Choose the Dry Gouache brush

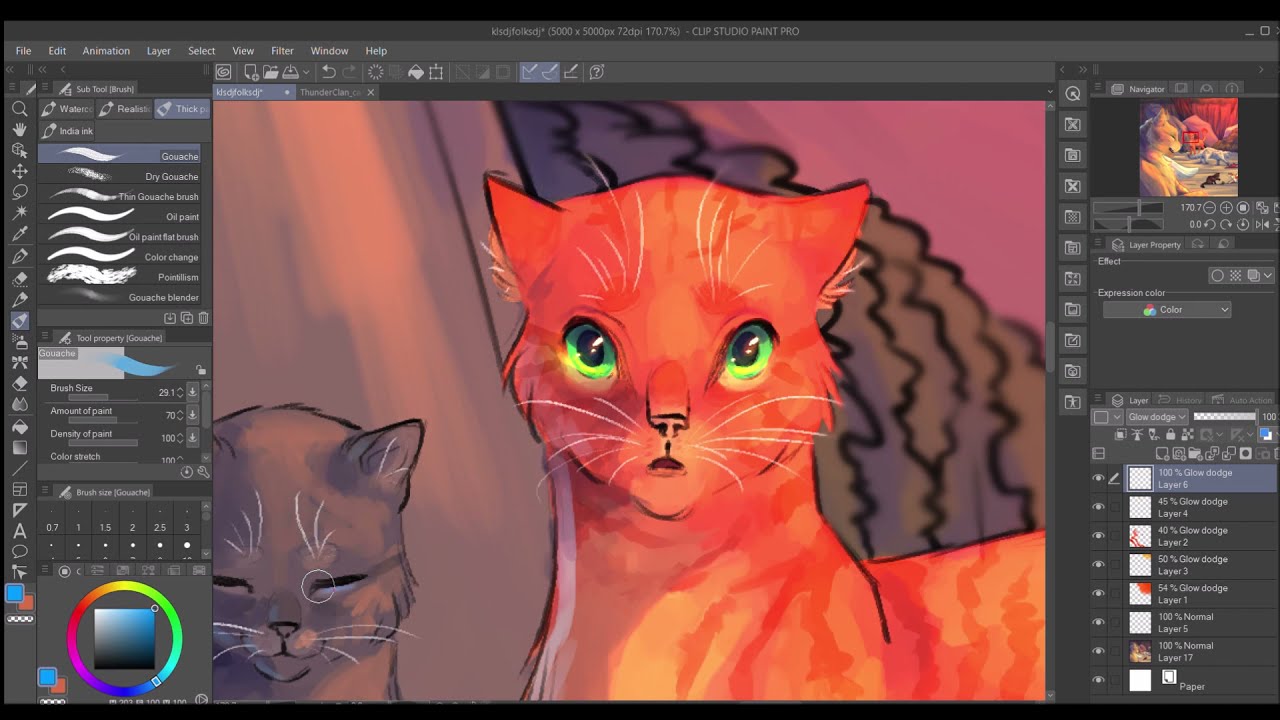pyautogui.click(x=120, y=176)
